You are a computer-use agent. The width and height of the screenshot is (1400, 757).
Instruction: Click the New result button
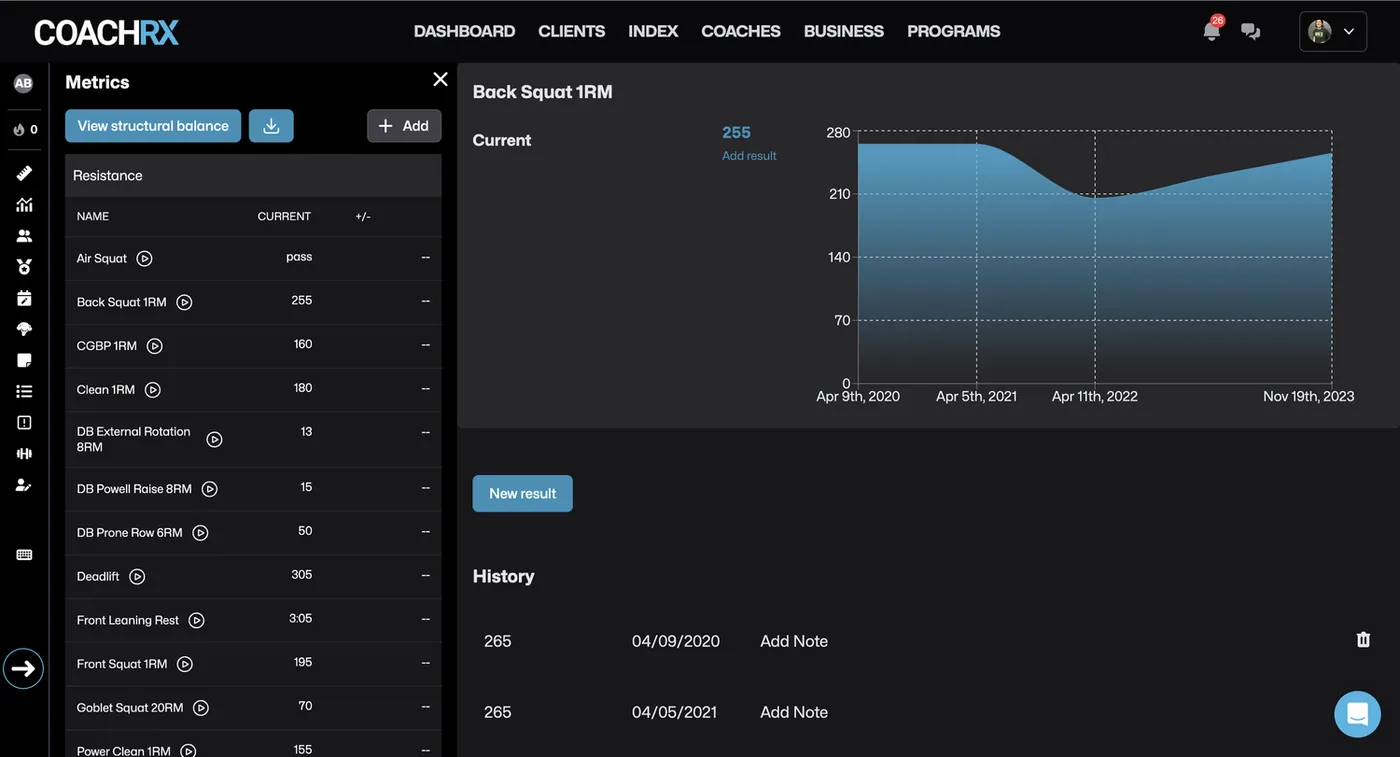[x=522, y=494]
